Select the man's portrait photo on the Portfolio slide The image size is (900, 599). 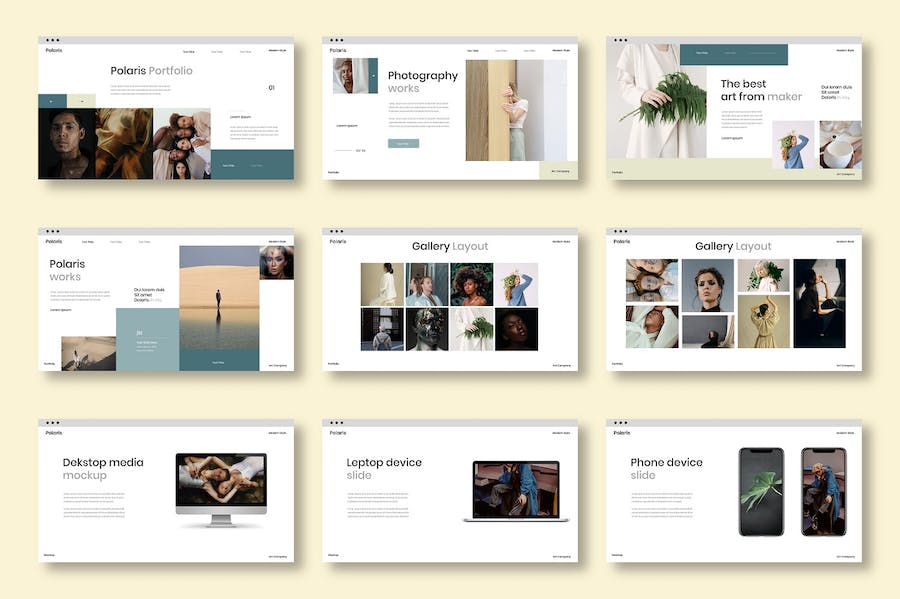[x=66, y=144]
